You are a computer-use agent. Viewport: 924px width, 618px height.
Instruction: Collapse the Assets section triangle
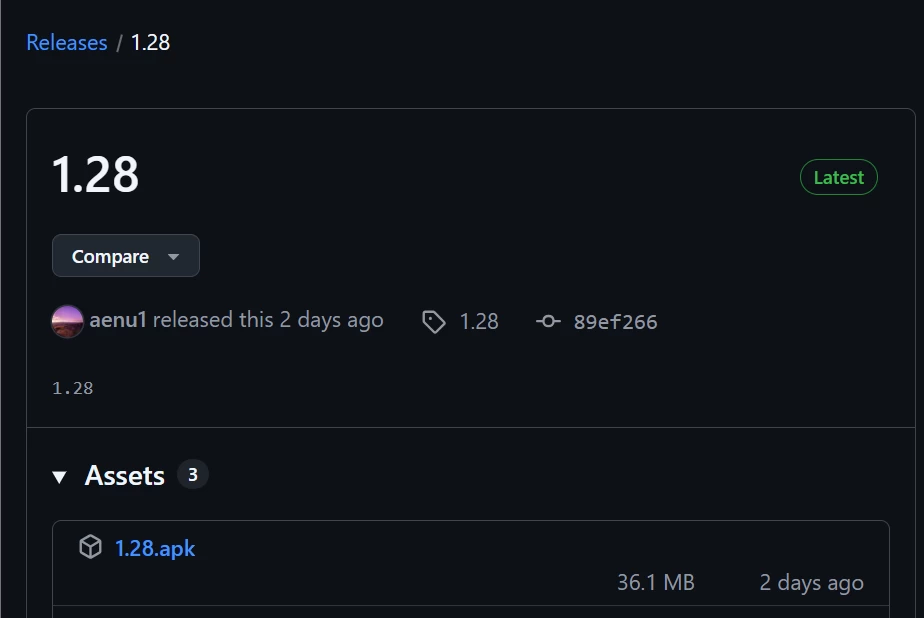tap(60, 477)
